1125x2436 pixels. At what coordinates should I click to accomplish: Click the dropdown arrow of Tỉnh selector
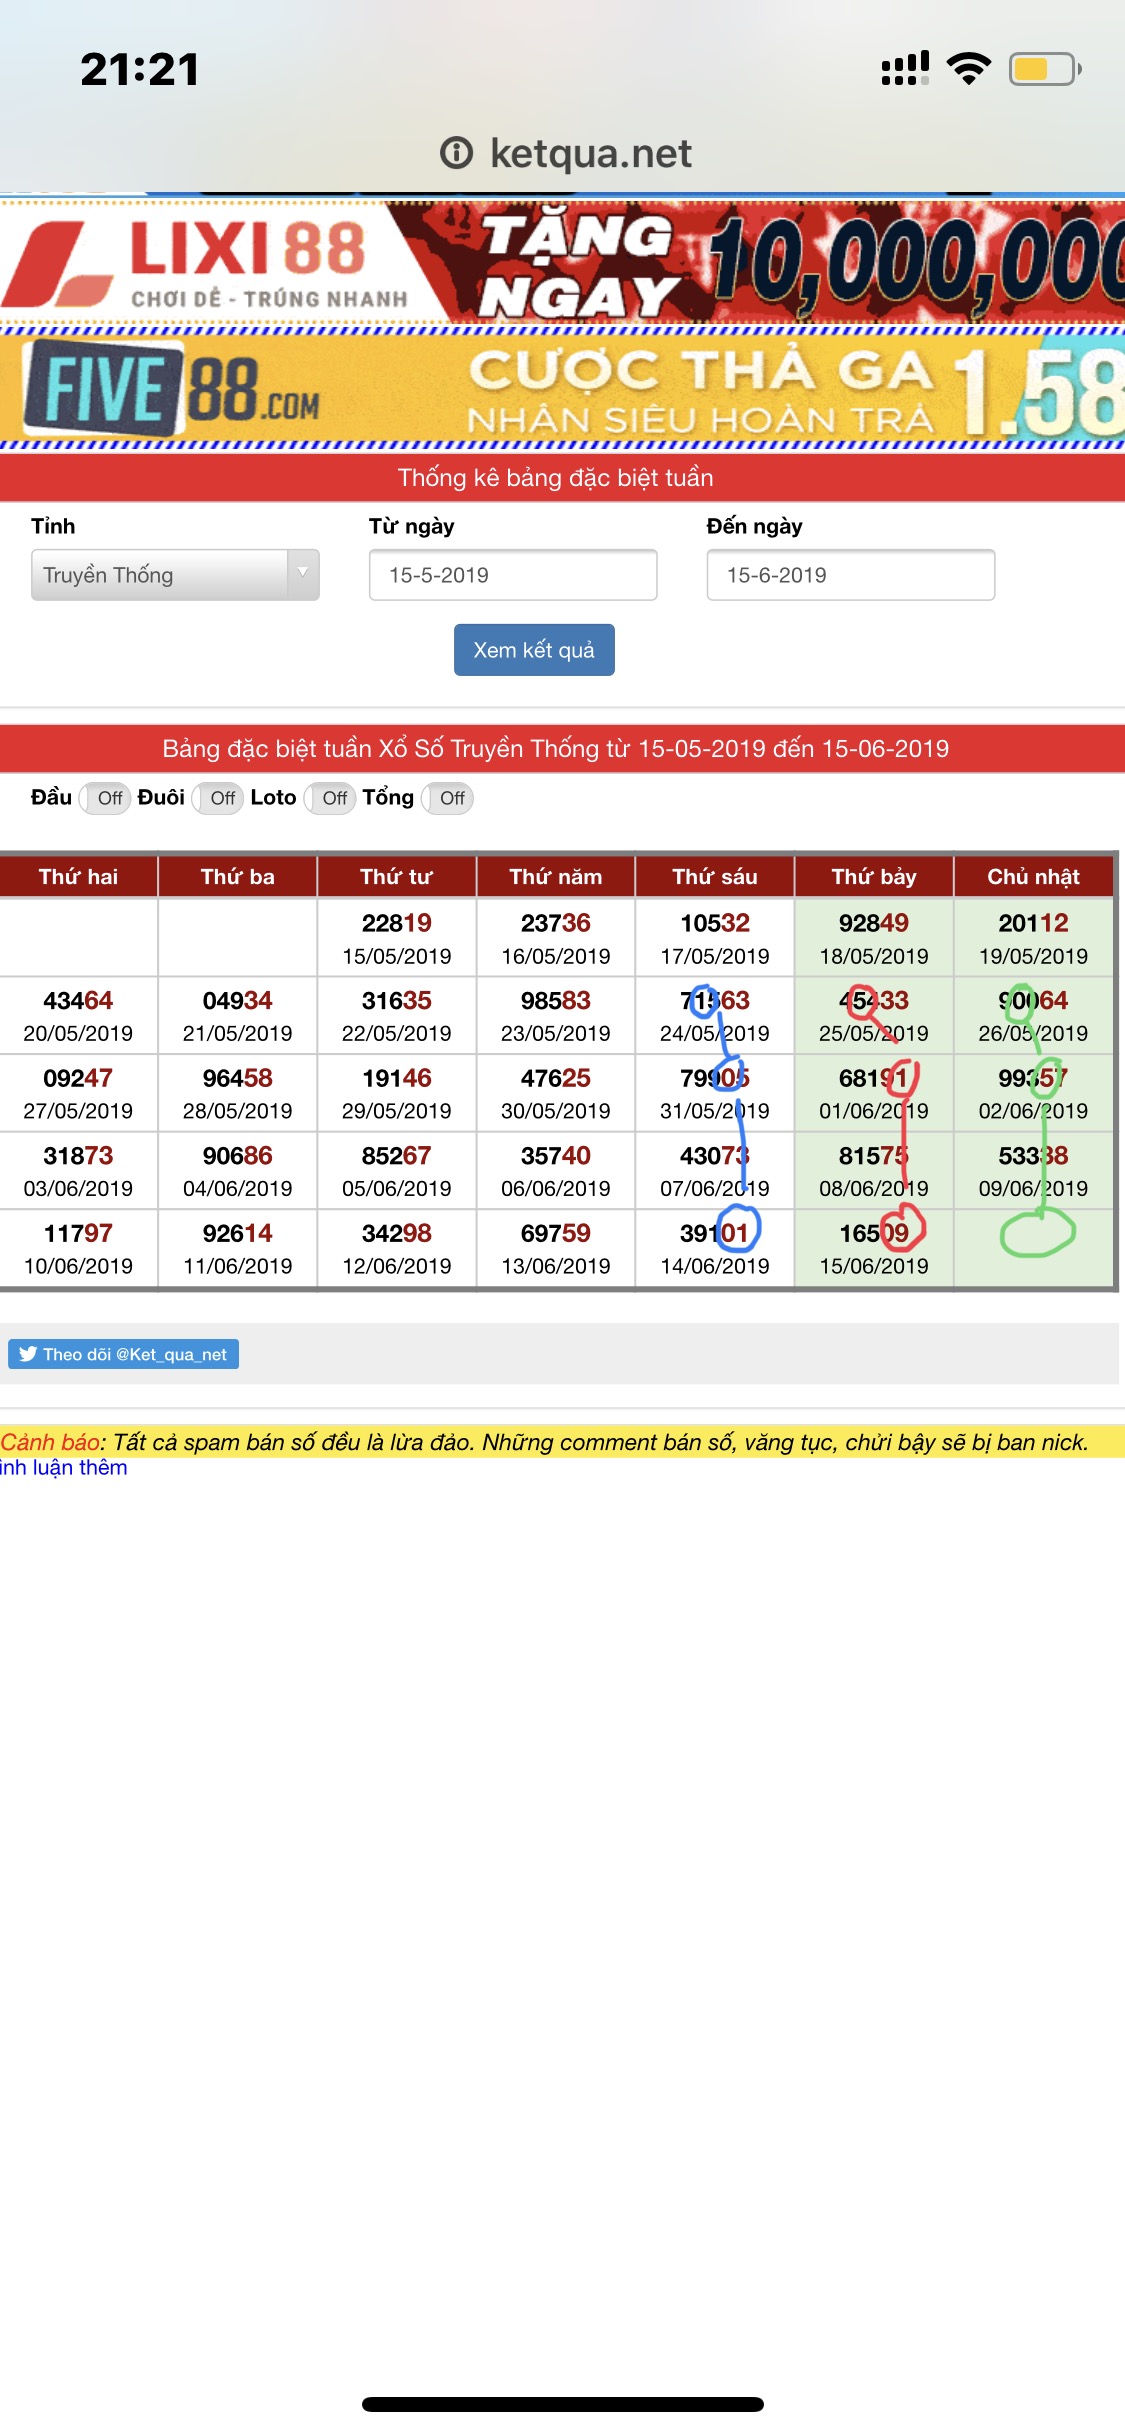click(302, 574)
